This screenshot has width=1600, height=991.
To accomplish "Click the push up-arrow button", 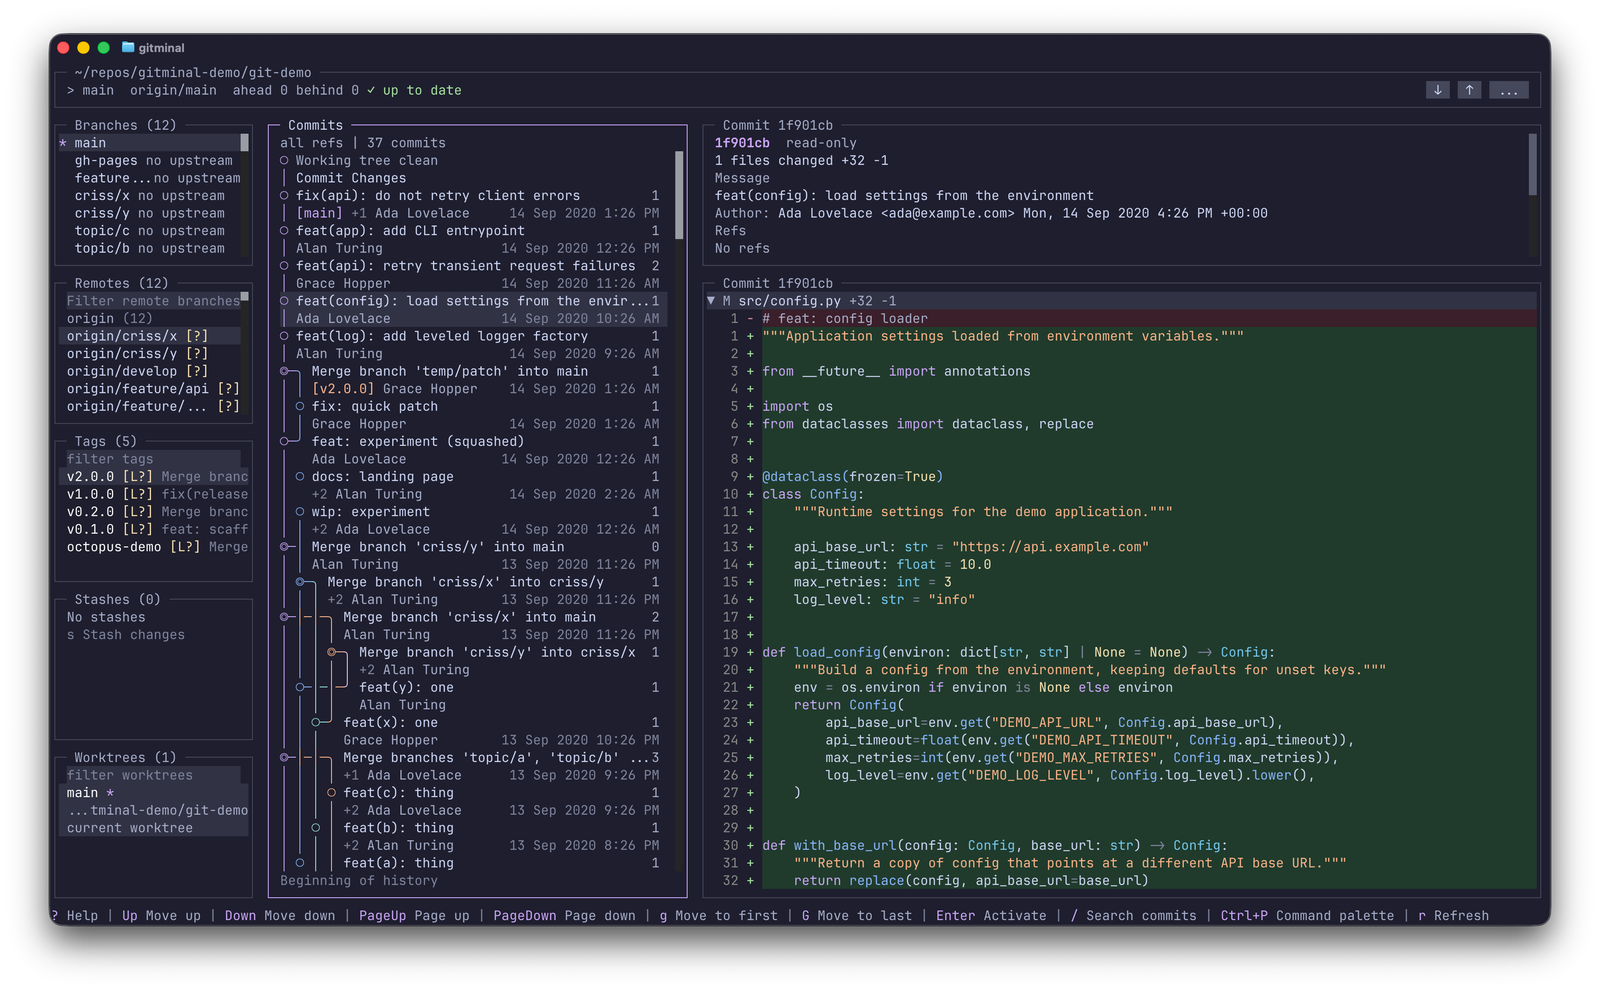I will [x=1469, y=90].
